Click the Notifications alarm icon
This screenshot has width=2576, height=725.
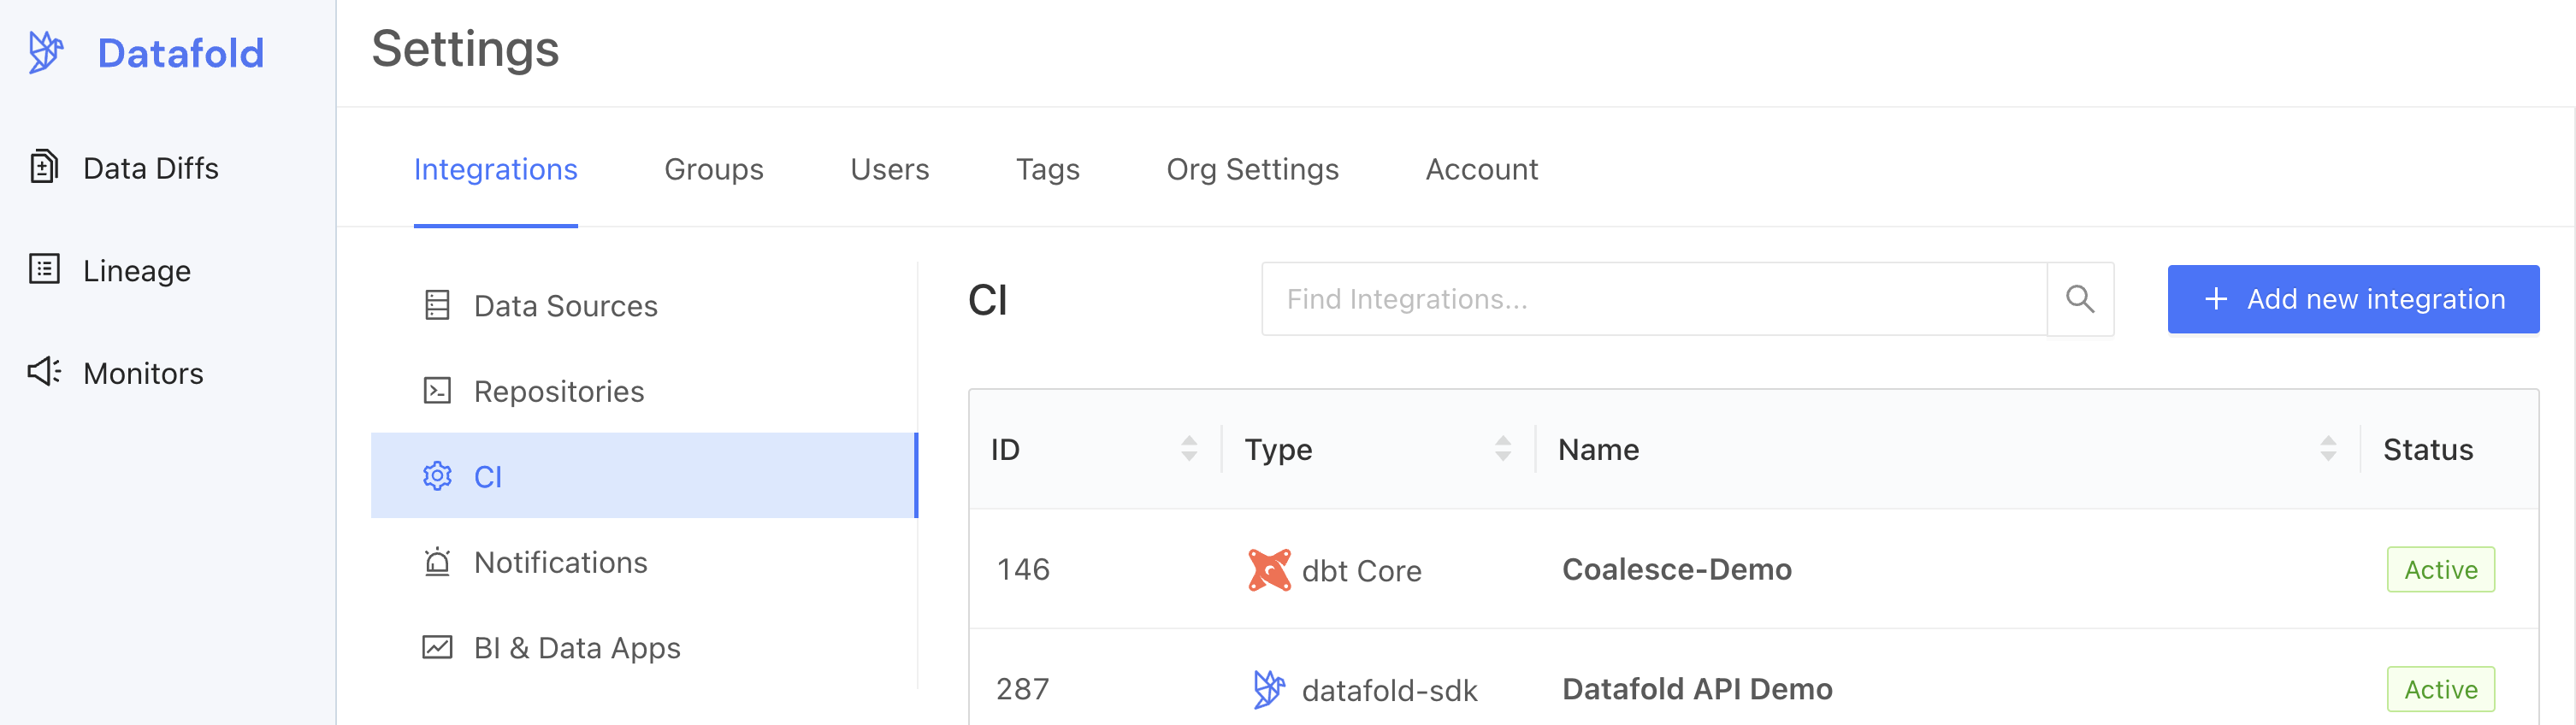coord(437,562)
